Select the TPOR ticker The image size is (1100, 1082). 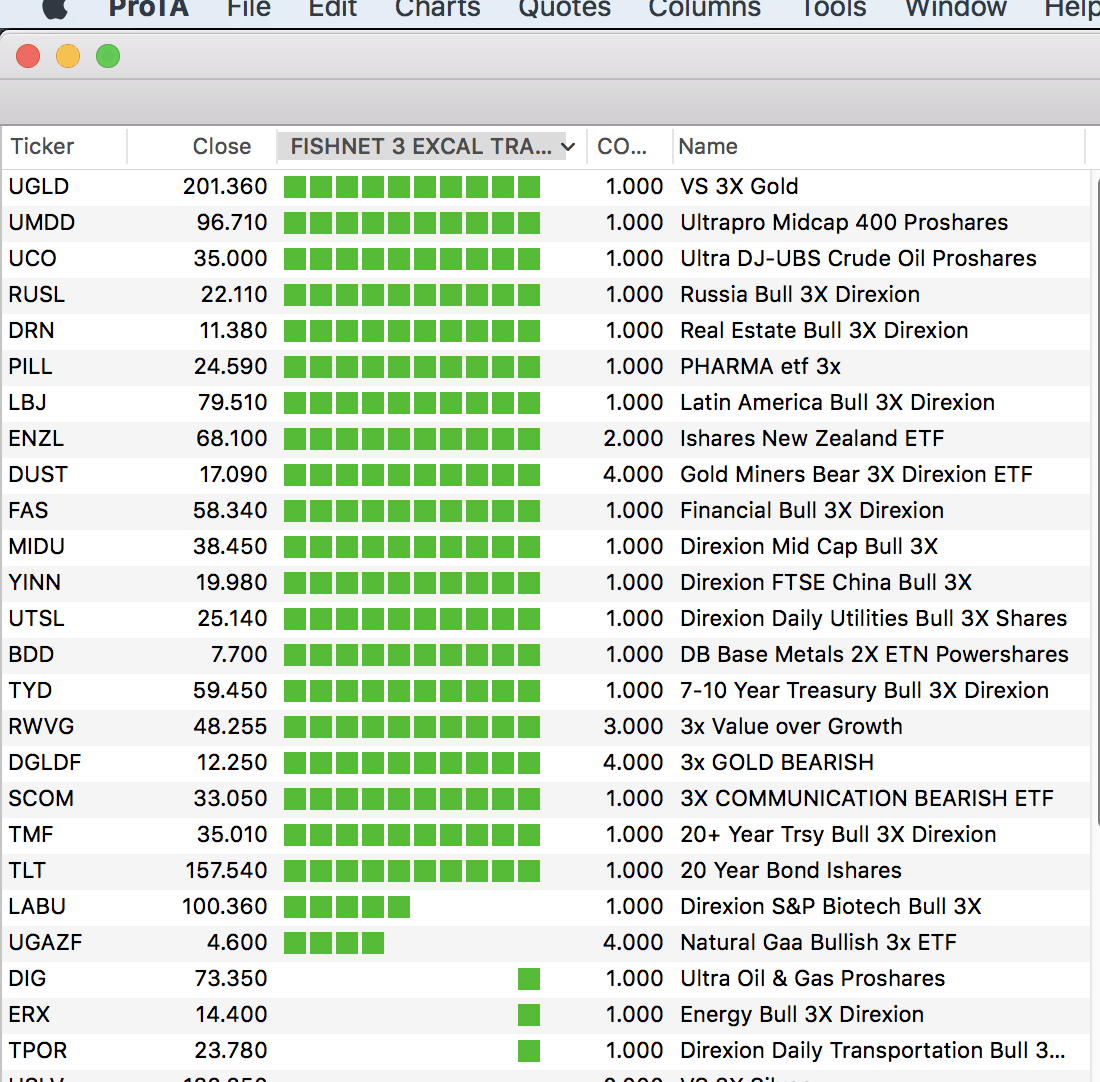coord(38,1050)
